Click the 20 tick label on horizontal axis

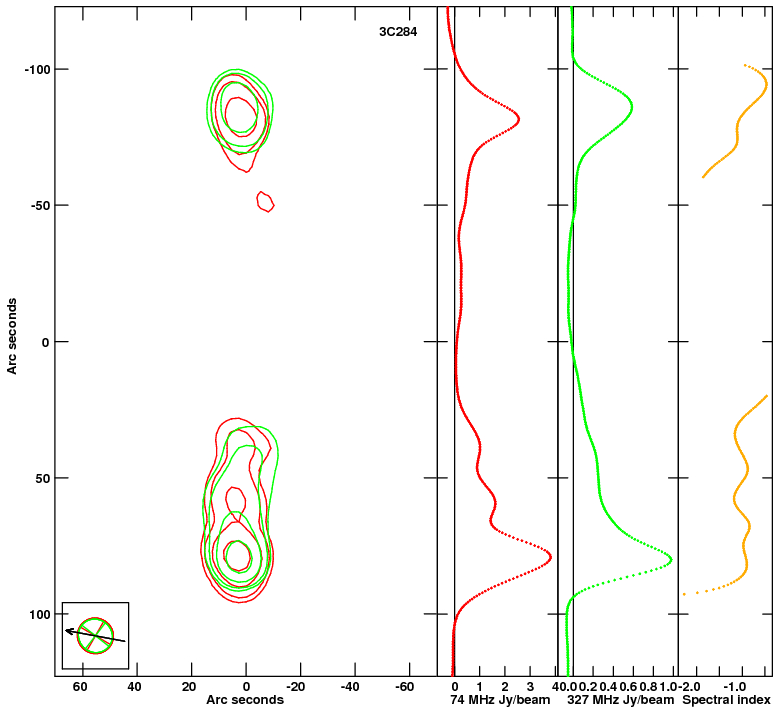[x=189, y=687]
